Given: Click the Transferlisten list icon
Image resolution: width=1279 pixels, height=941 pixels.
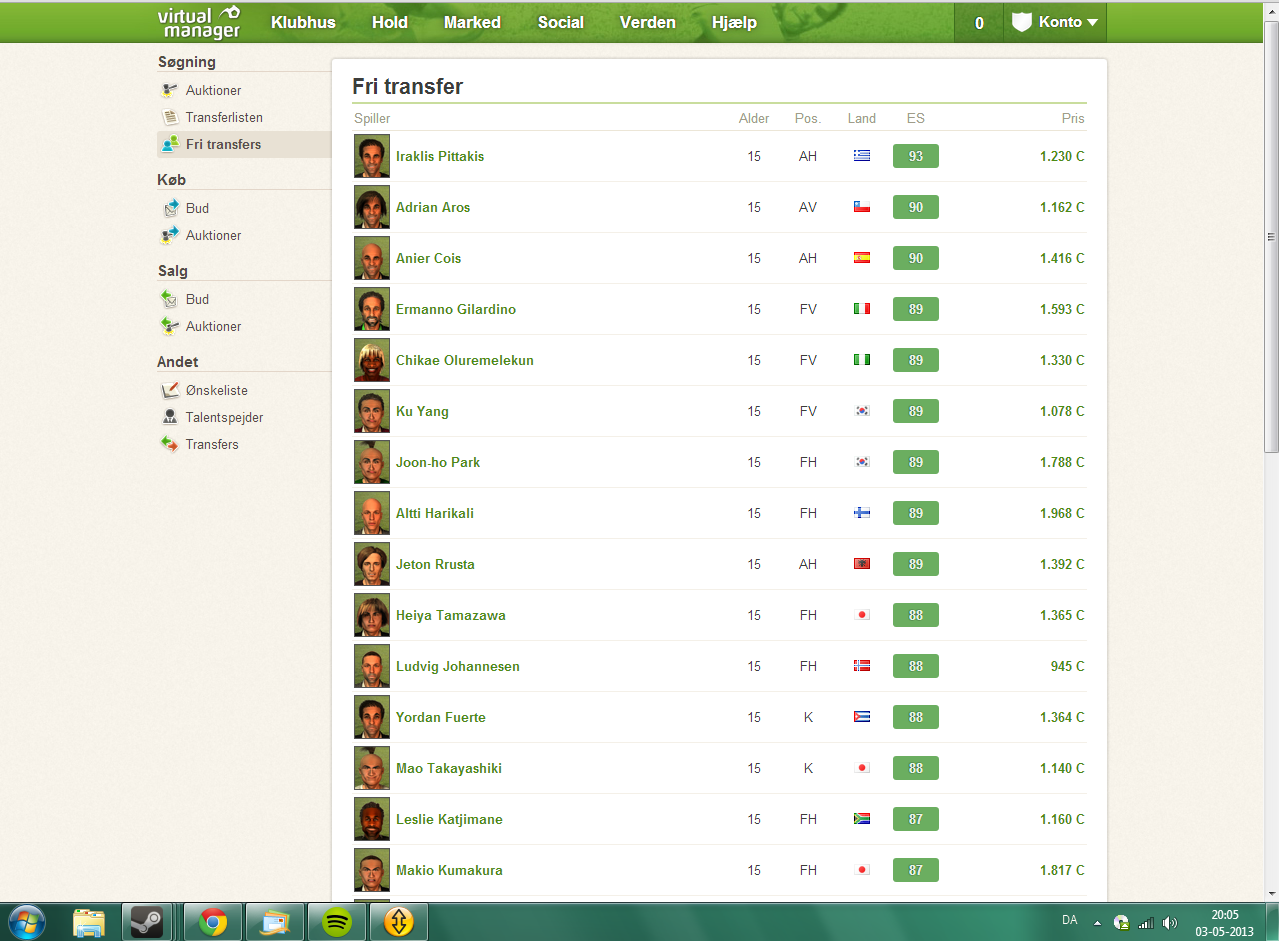Looking at the screenshot, I should (170, 117).
